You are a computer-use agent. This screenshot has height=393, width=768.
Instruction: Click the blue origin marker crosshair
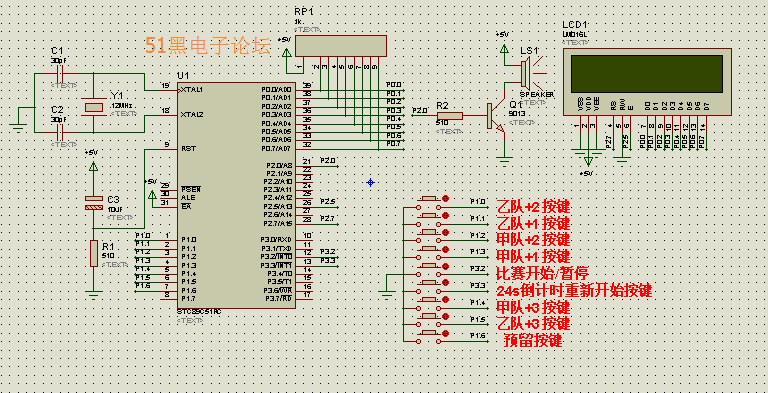point(370,182)
